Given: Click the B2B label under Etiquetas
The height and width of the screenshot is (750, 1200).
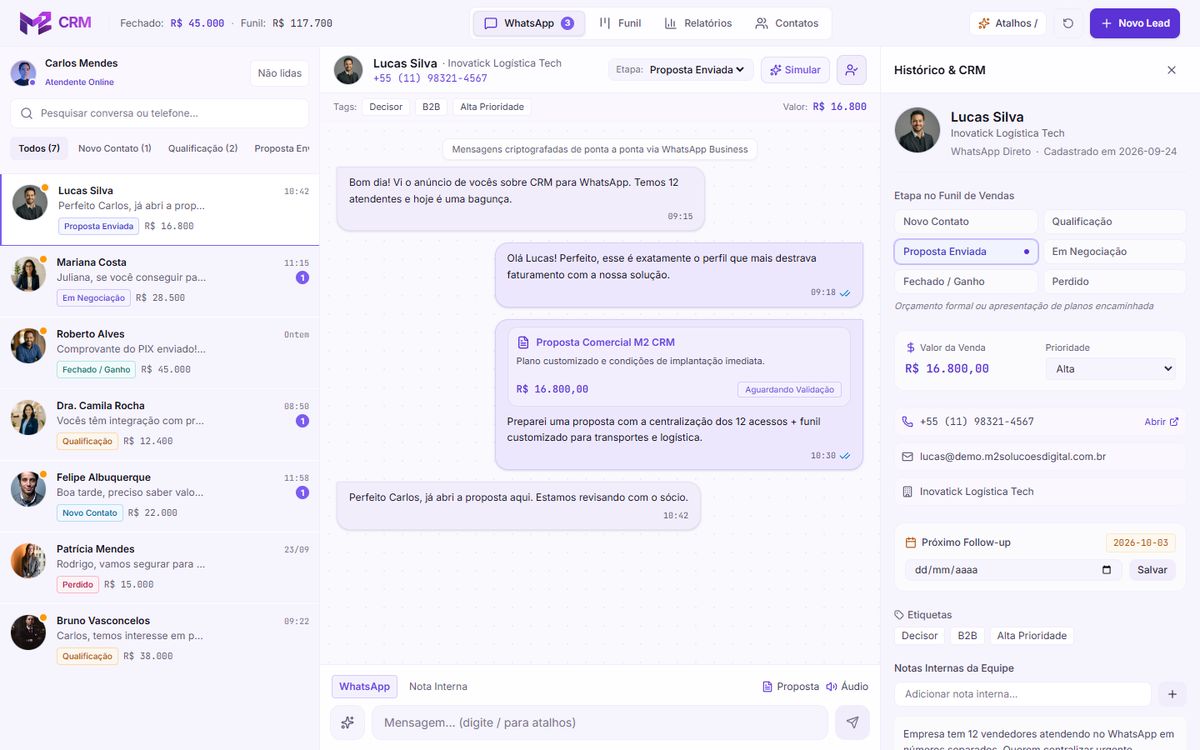Looking at the screenshot, I should (967, 636).
